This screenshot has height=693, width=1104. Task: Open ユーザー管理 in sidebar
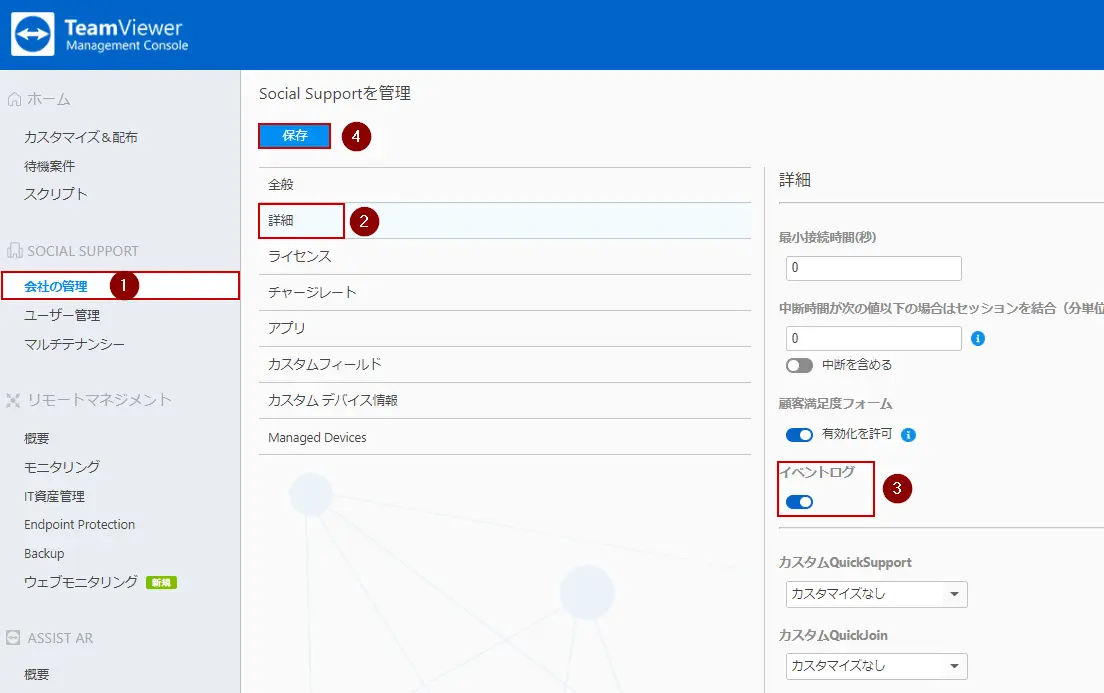pos(62,315)
